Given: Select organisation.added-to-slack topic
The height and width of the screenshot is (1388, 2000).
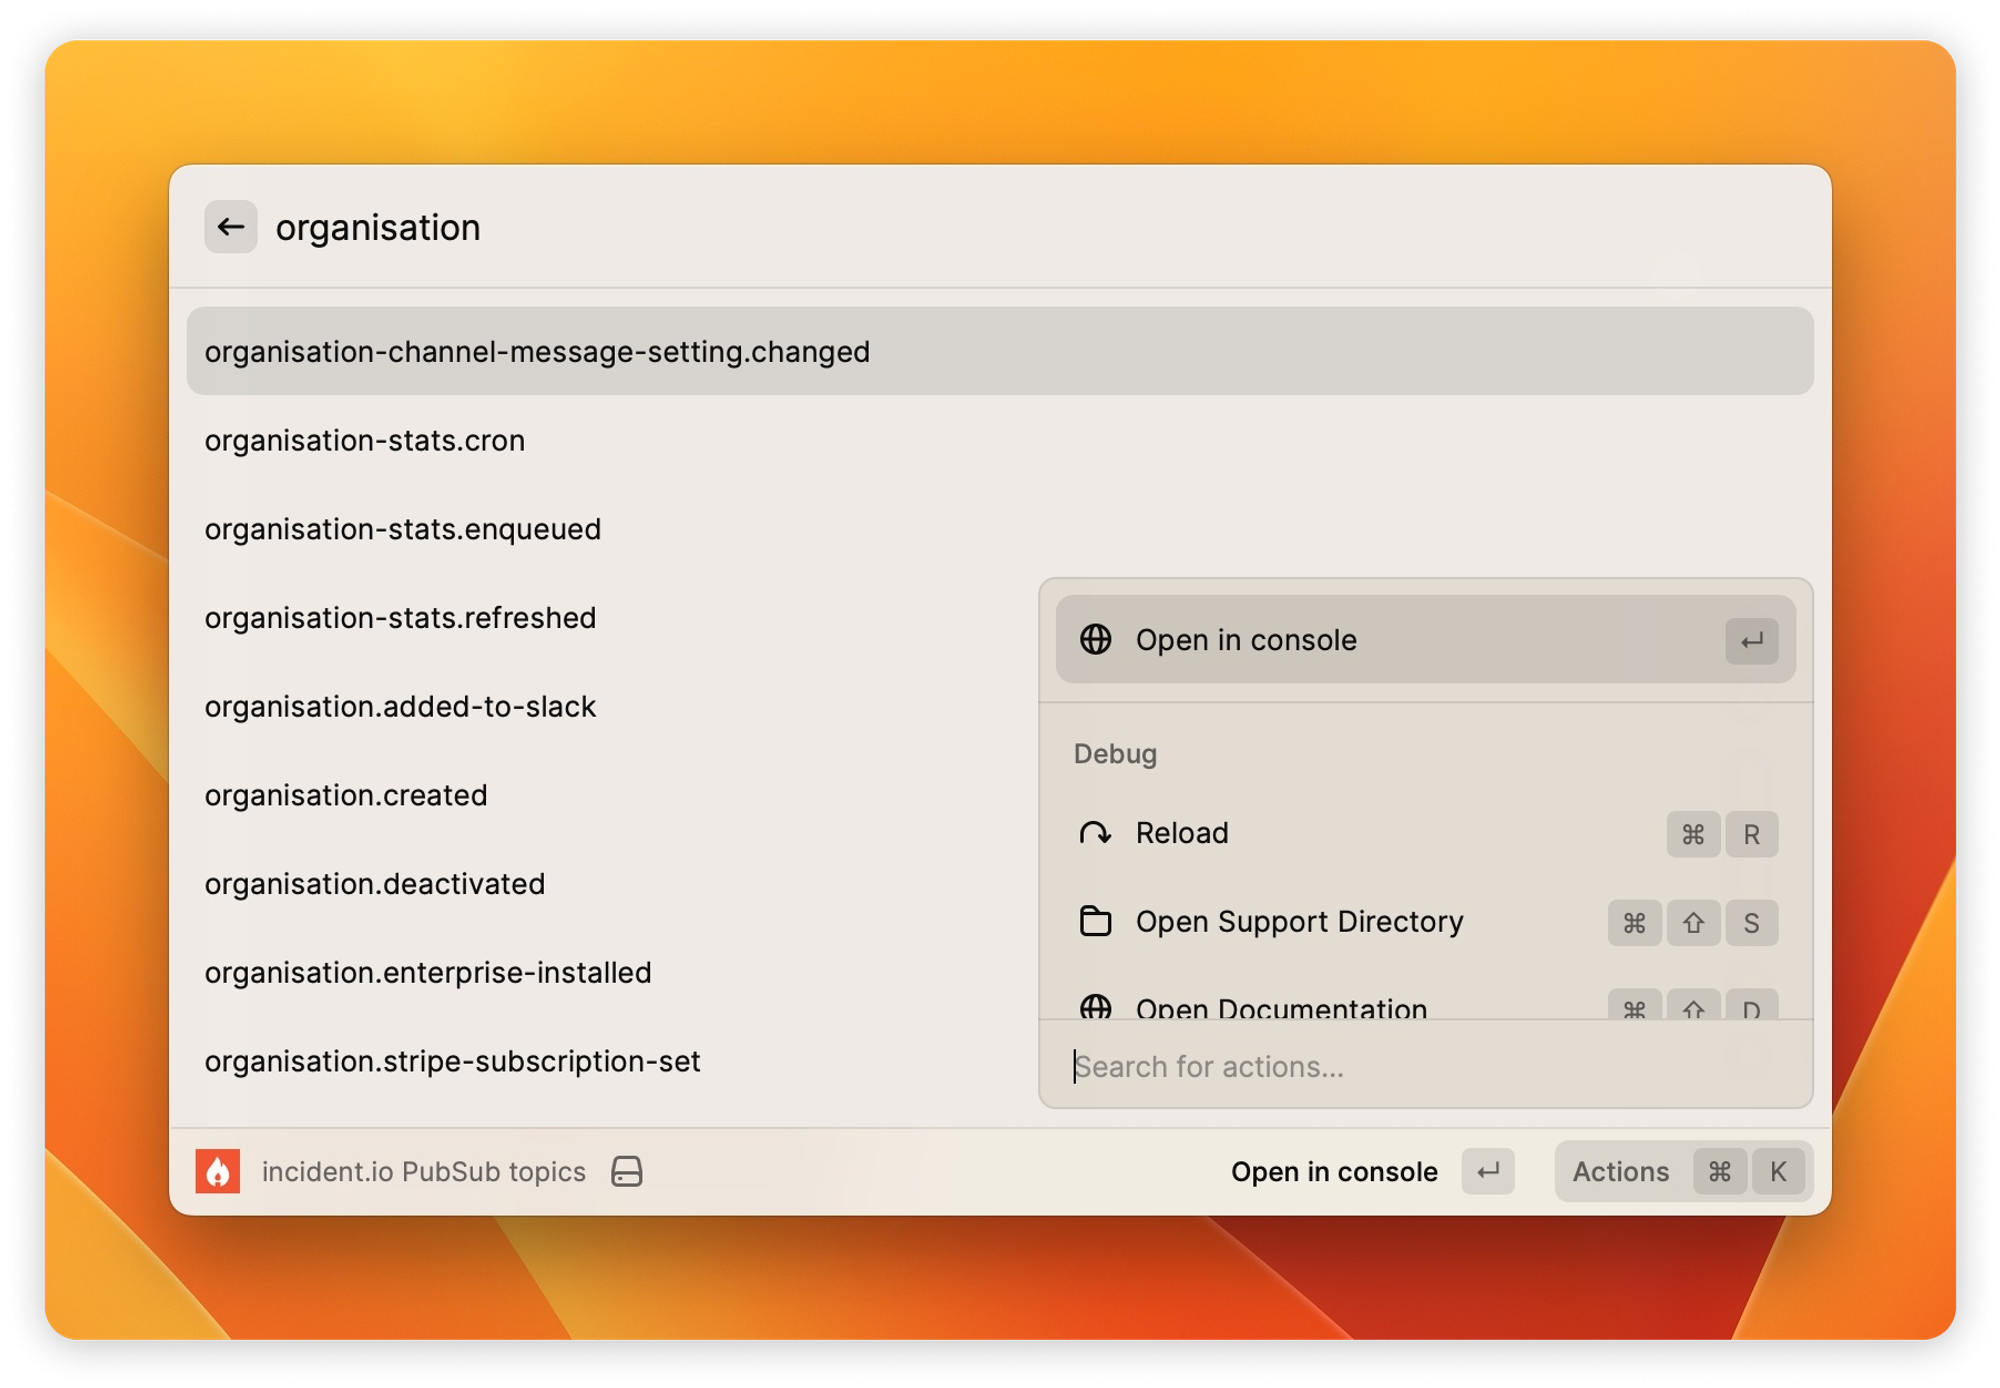Looking at the screenshot, I should [x=400, y=706].
